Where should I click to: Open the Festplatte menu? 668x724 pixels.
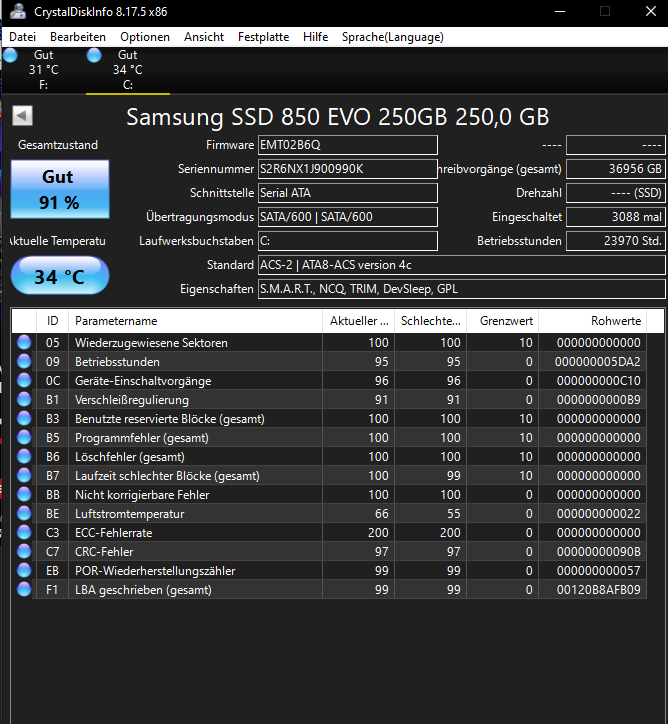[264, 37]
